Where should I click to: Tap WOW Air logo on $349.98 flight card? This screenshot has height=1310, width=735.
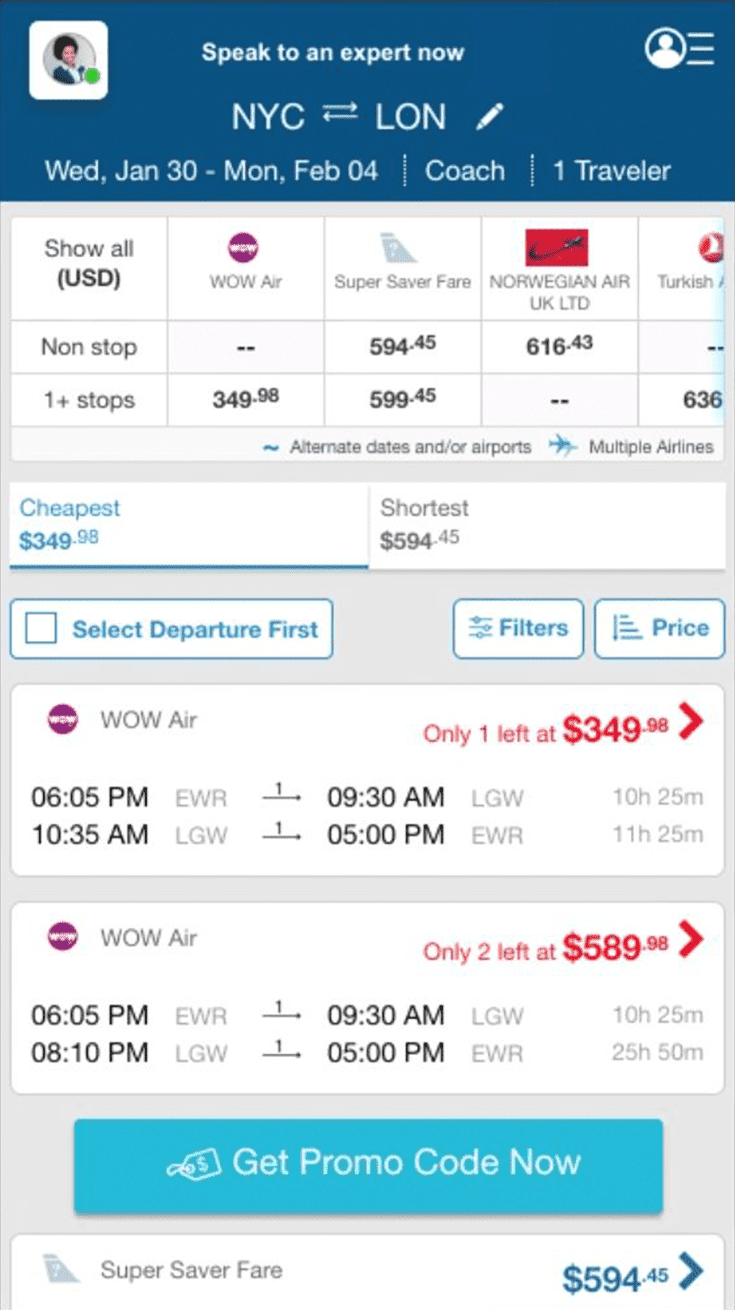[63, 719]
